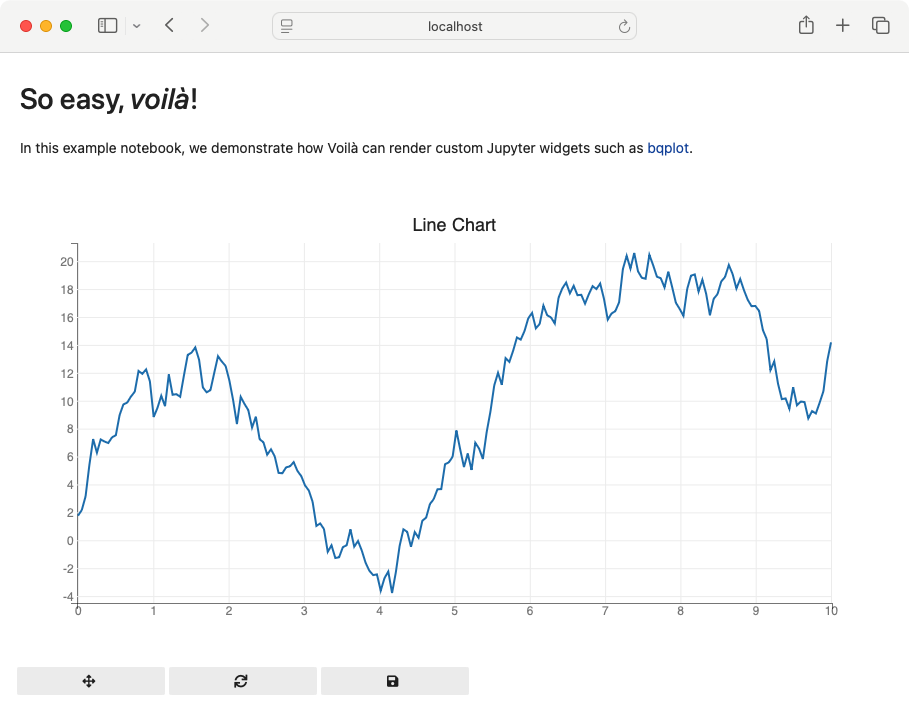909x725 pixels.
Task: Show the tab overview
Action: 880,26
